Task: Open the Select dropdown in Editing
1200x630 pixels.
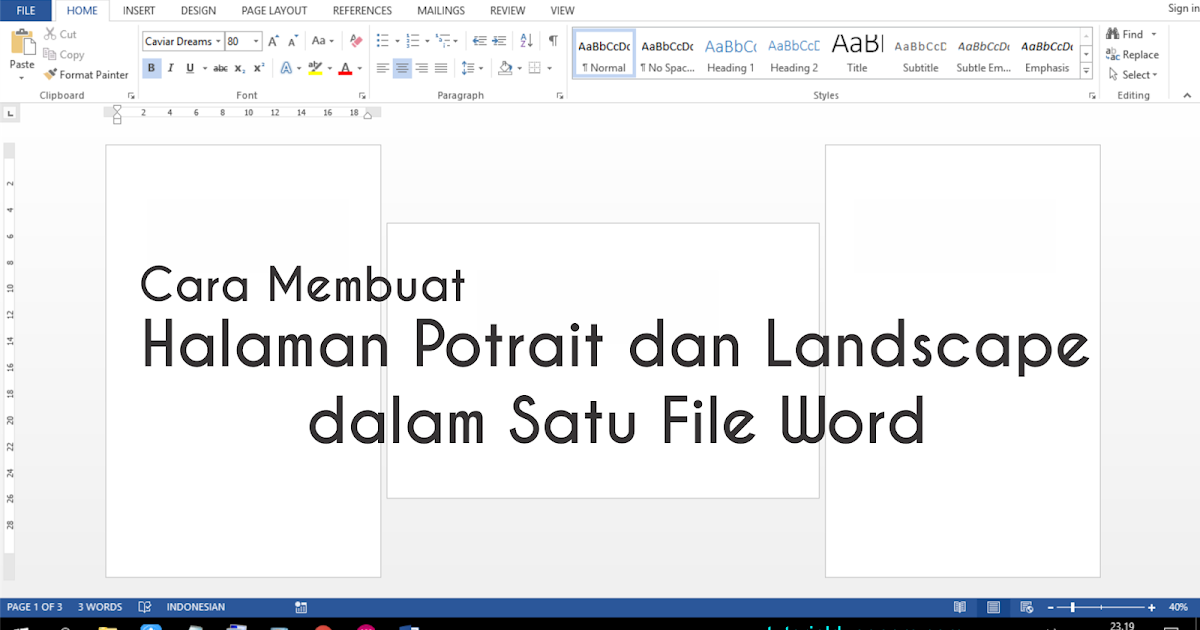Action: point(1133,74)
